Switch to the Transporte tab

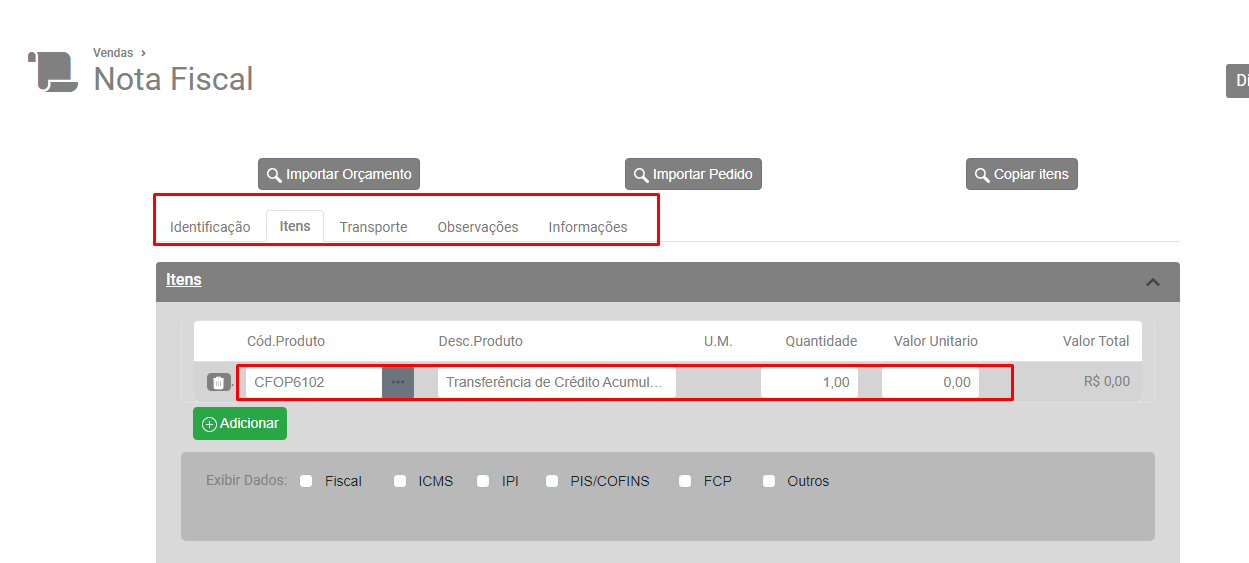click(373, 227)
